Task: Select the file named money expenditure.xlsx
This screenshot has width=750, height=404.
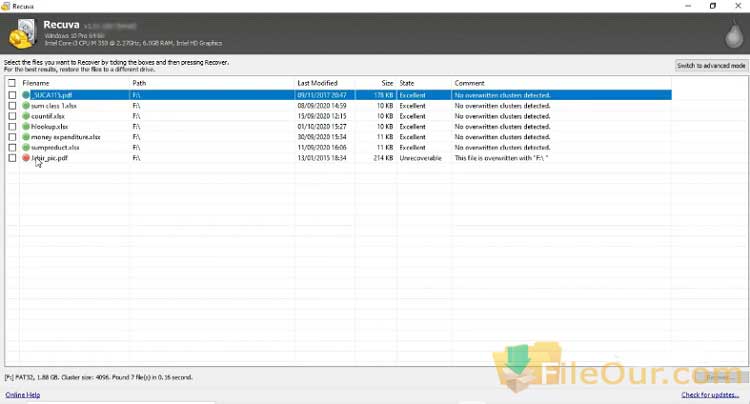Action: (x=66, y=137)
